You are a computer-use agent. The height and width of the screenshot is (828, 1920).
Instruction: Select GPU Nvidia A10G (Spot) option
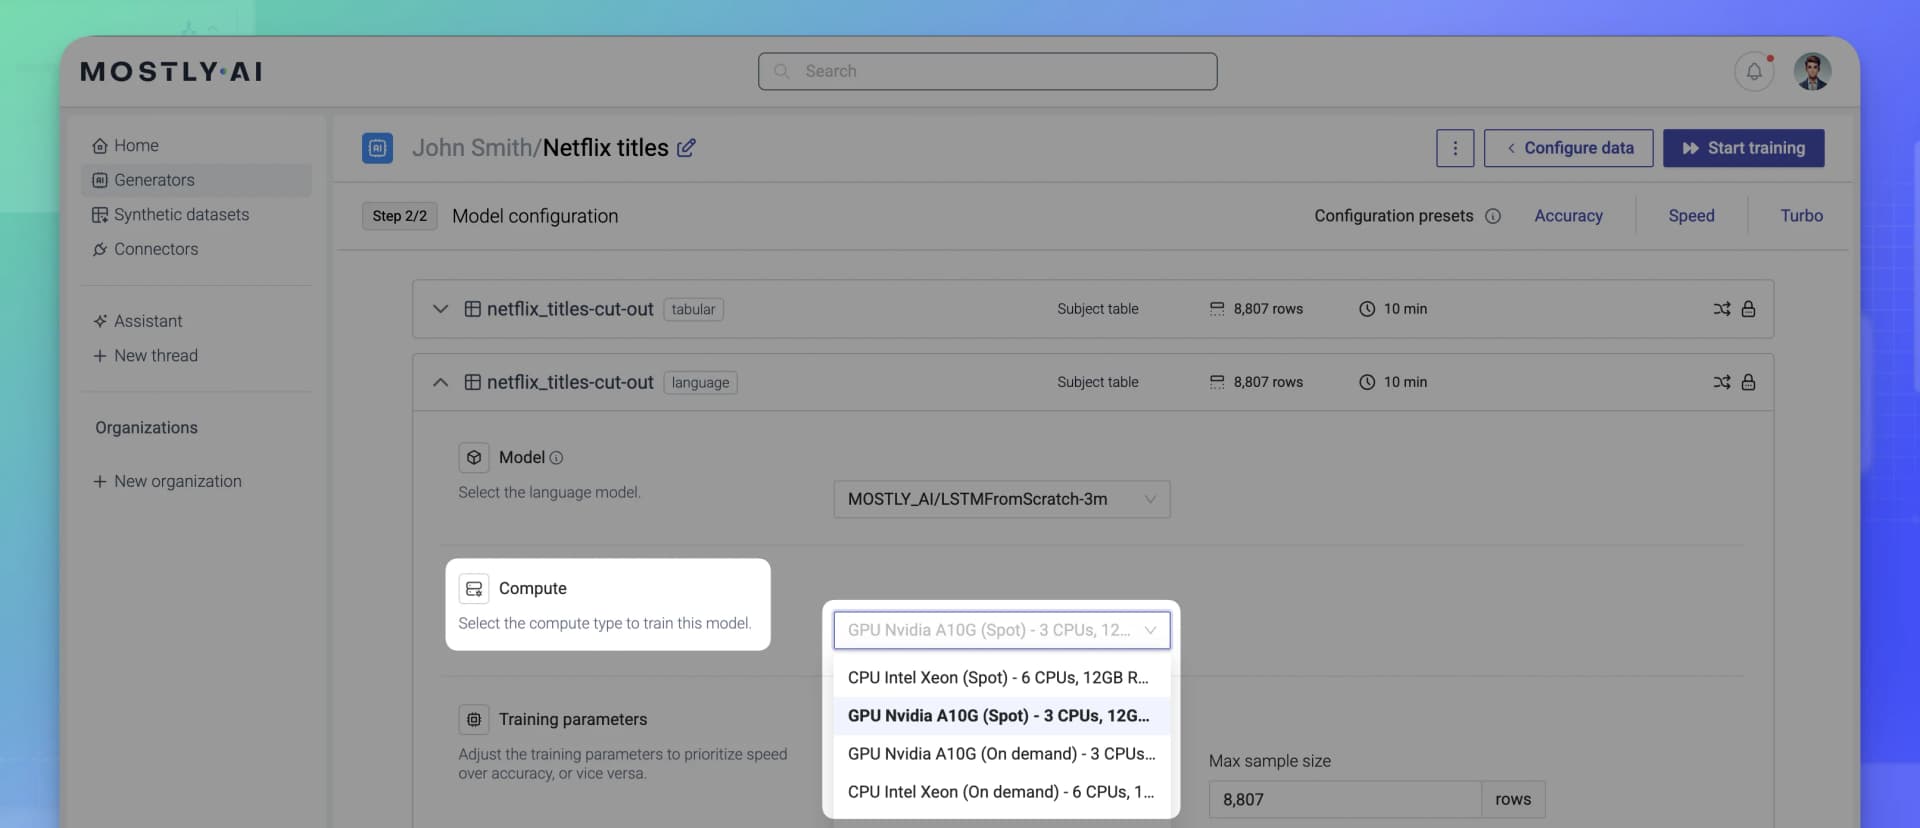click(x=1001, y=716)
